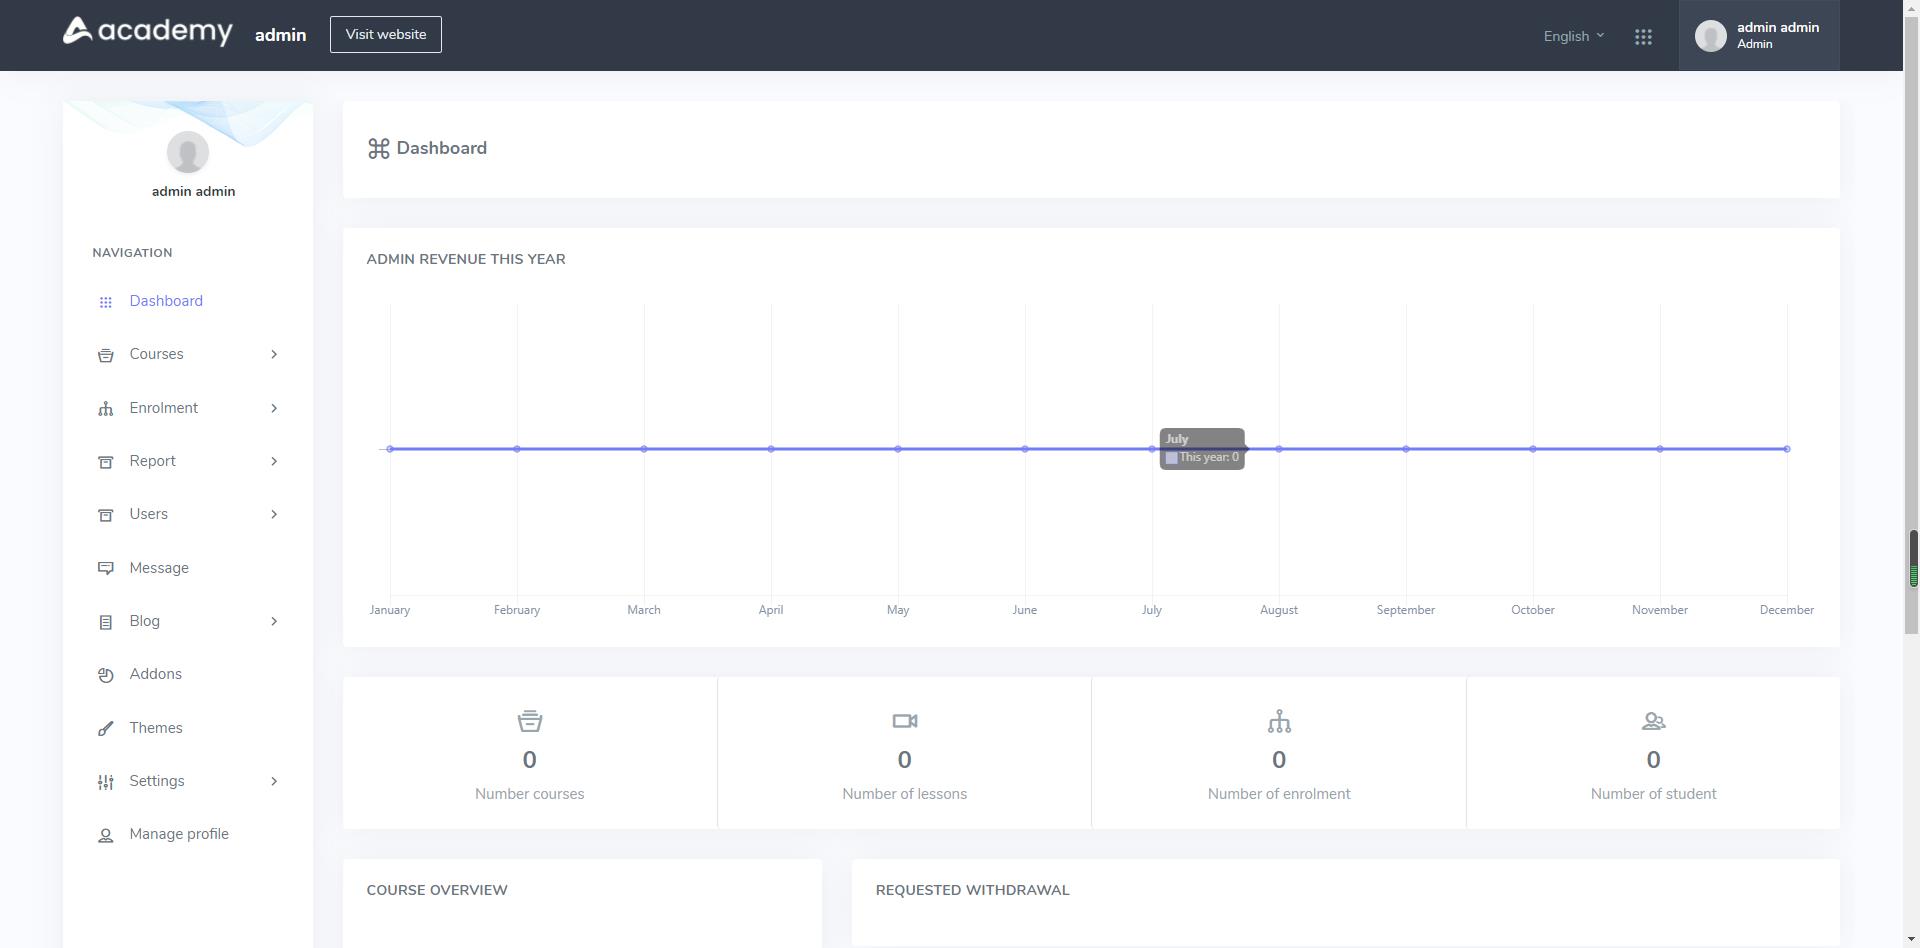The width and height of the screenshot is (1920, 948).
Task: Click the Number of lessons camera icon
Action: 904,721
